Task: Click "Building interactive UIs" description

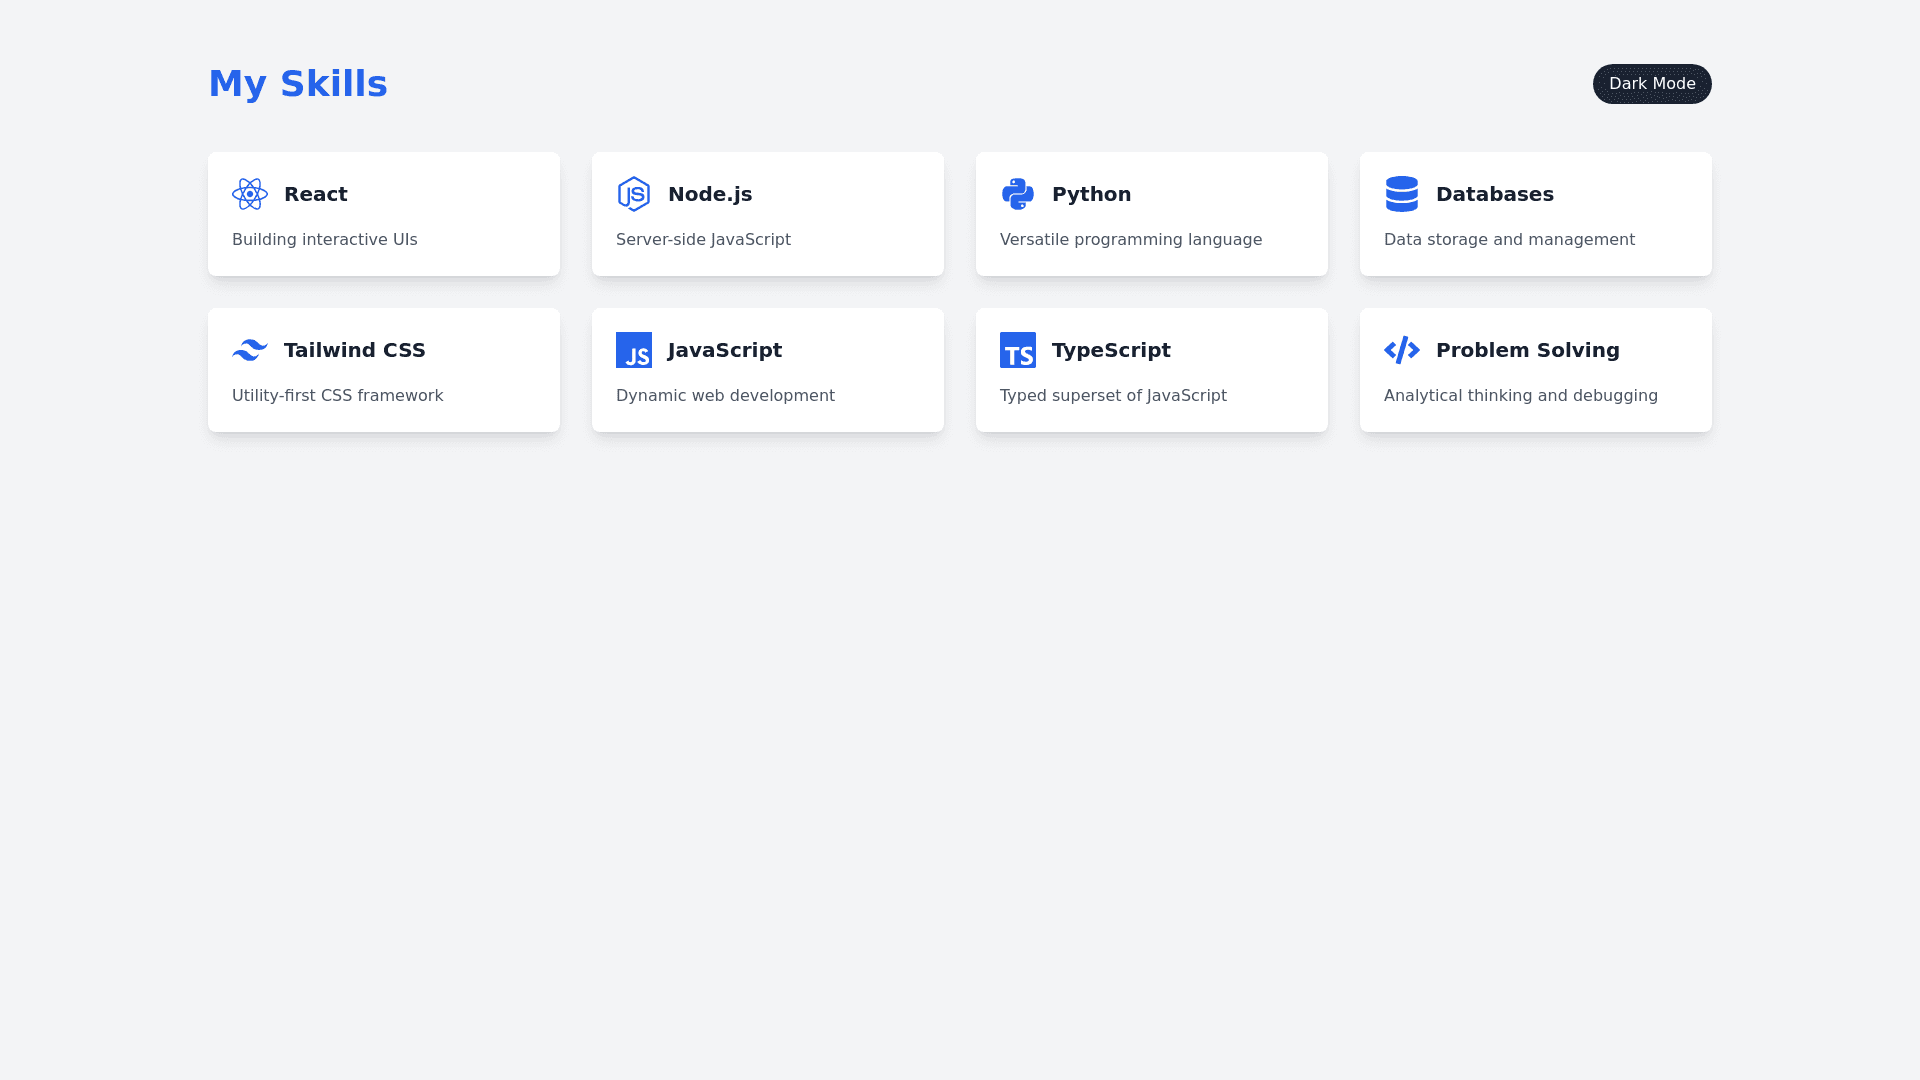Action: coord(325,240)
